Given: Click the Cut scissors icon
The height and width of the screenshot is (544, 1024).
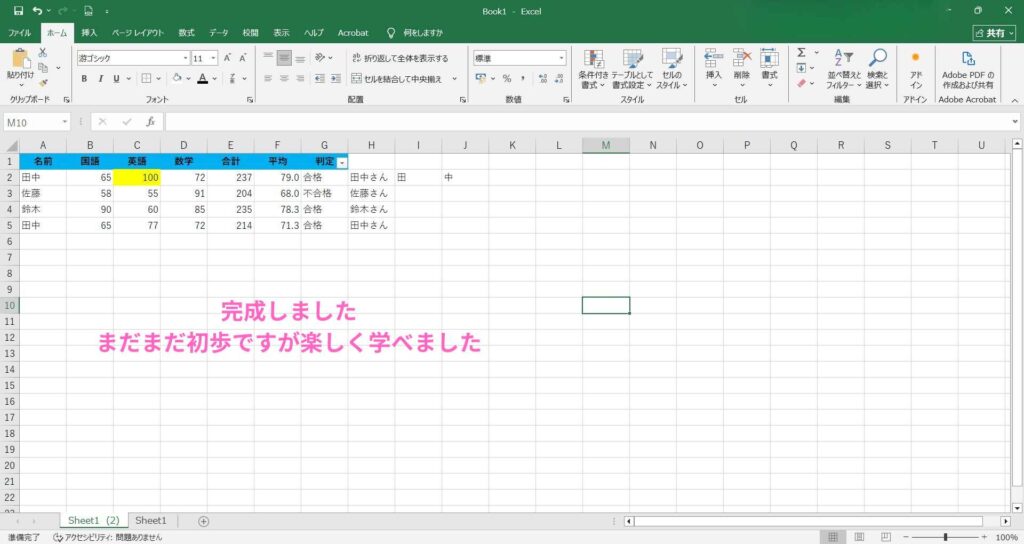Looking at the screenshot, I should tap(43, 53).
